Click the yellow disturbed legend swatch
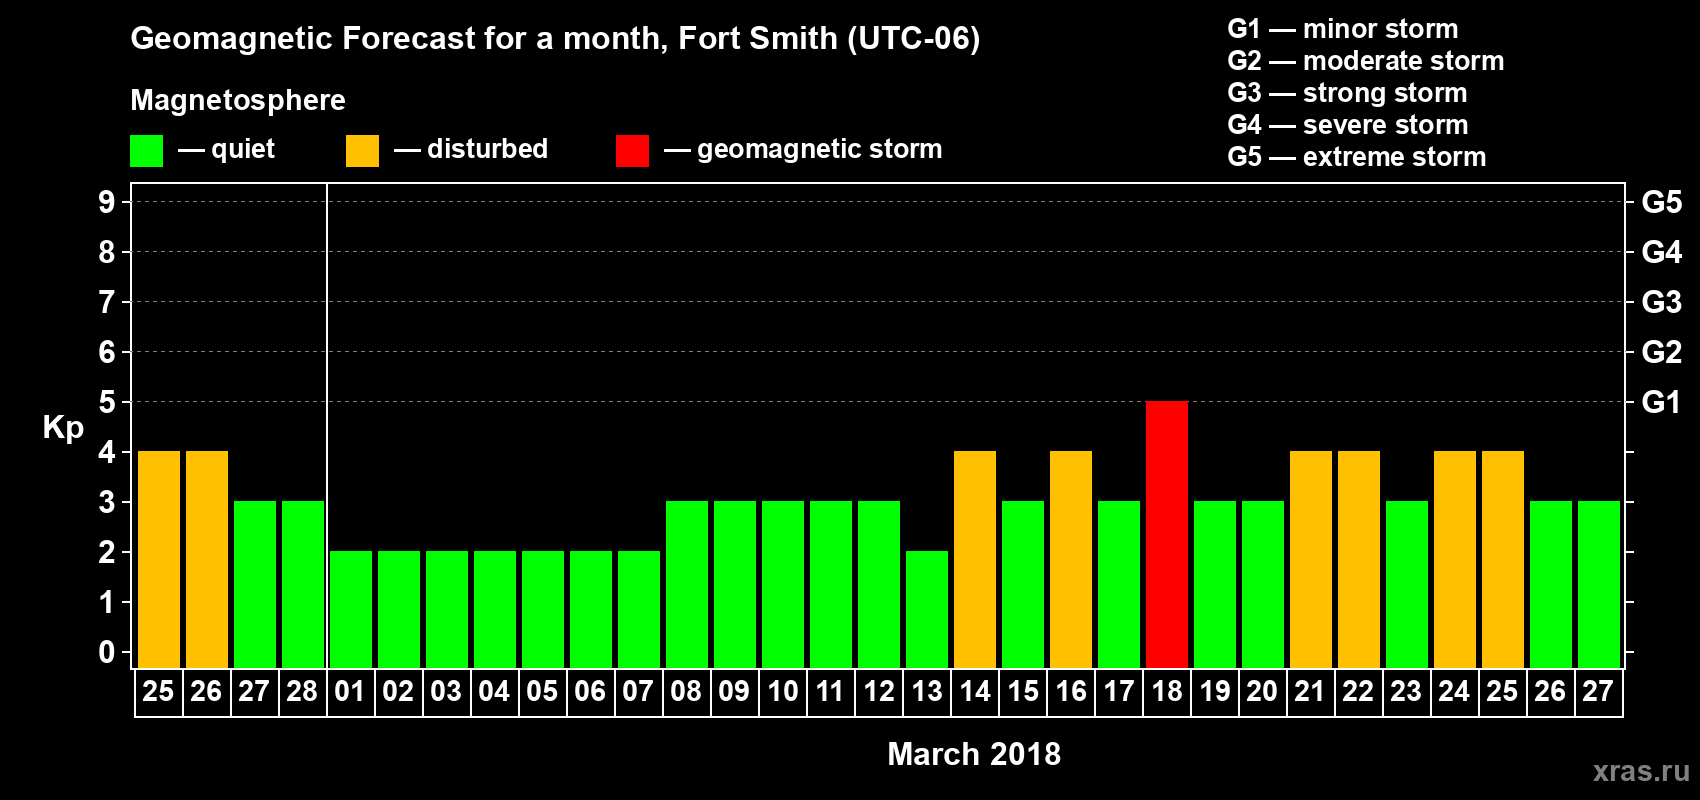This screenshot has height=800, width=1700. point(362,151)
